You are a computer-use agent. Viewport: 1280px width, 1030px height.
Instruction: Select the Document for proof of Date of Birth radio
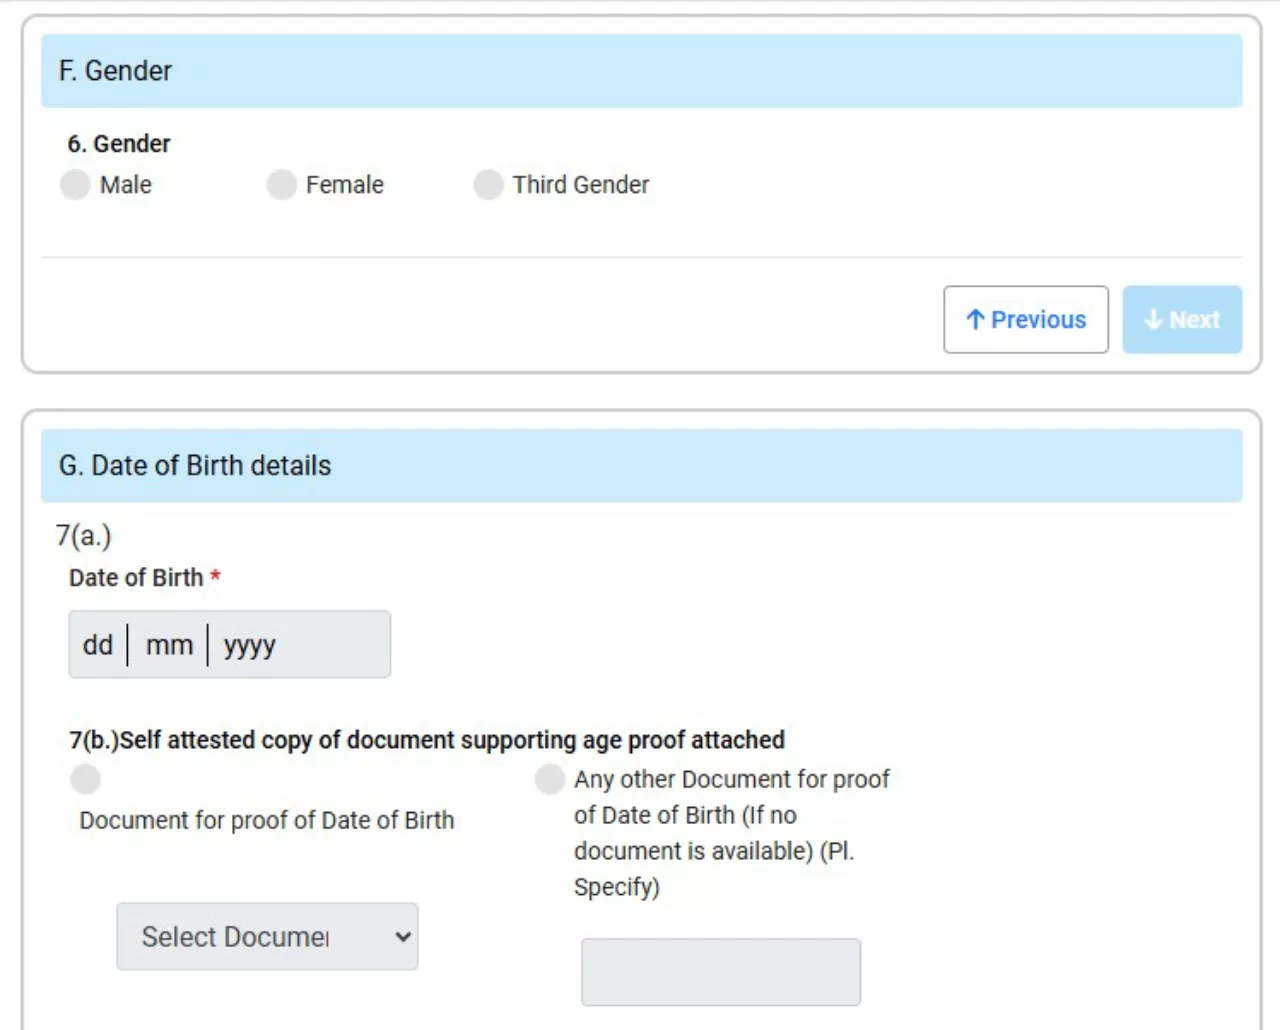coord(86,779)
